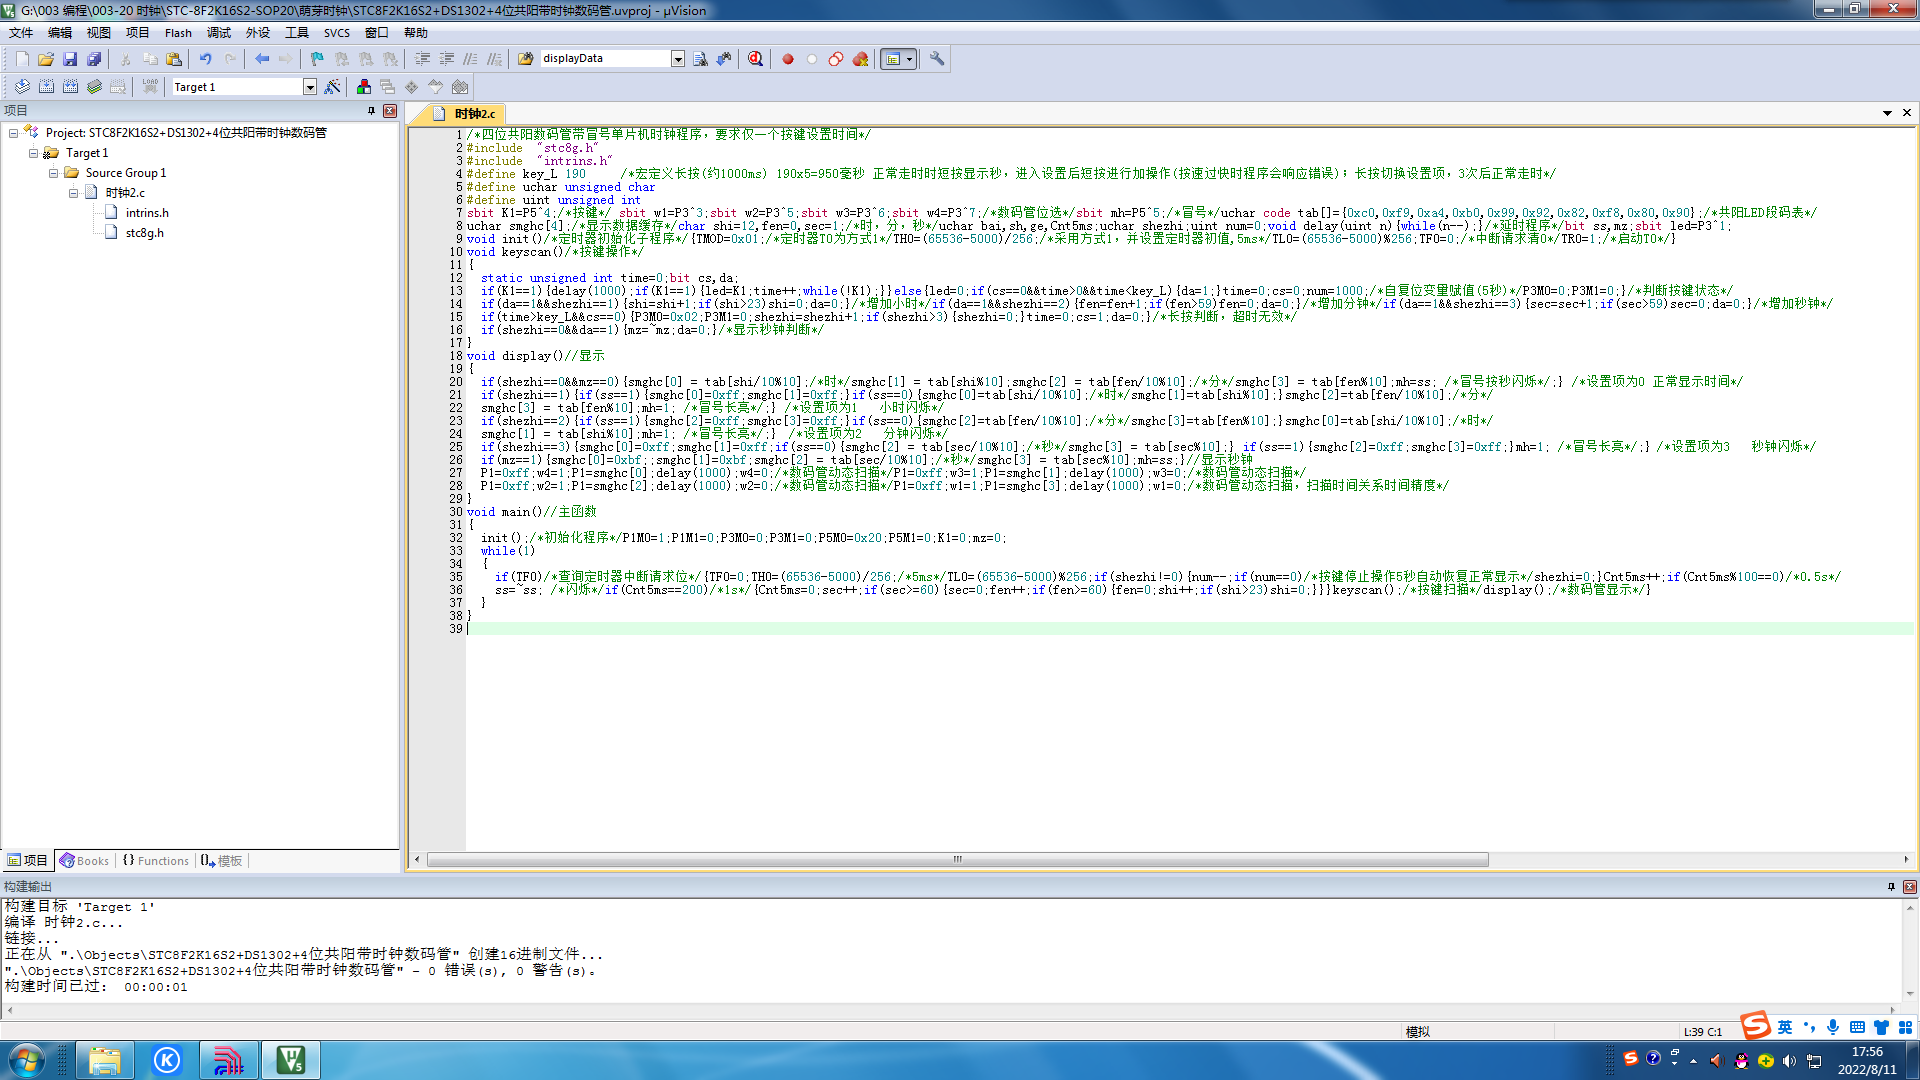Unindent selected lines using toolbar icon
This screenshot has height=1080, width=1920.
coord(447,59)
